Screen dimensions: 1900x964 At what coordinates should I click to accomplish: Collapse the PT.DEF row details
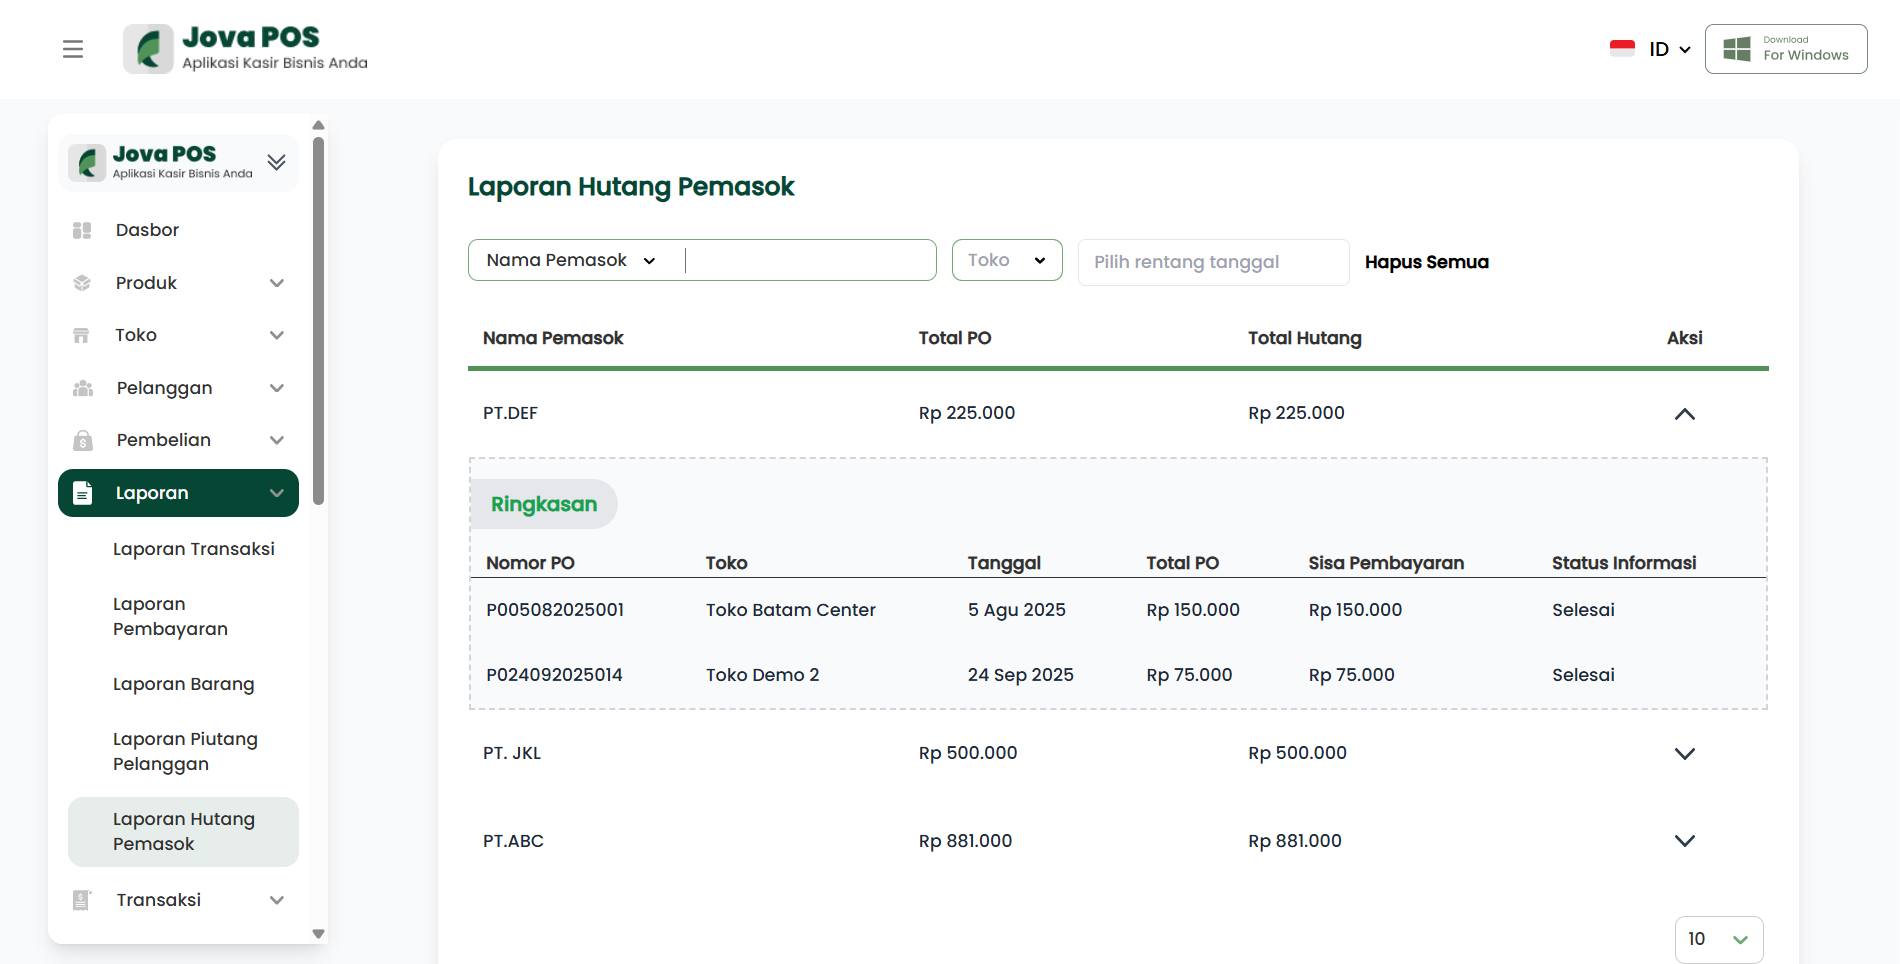pyautogui.click(x=1684, y=414)
